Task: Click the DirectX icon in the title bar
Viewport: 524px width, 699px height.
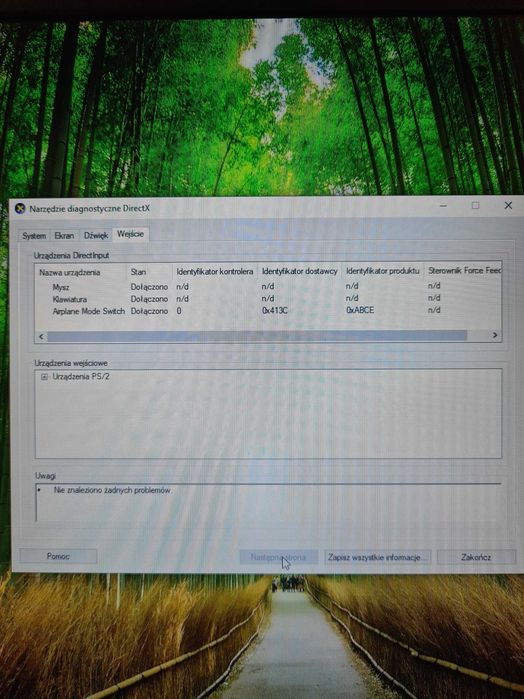Action: 20,209
